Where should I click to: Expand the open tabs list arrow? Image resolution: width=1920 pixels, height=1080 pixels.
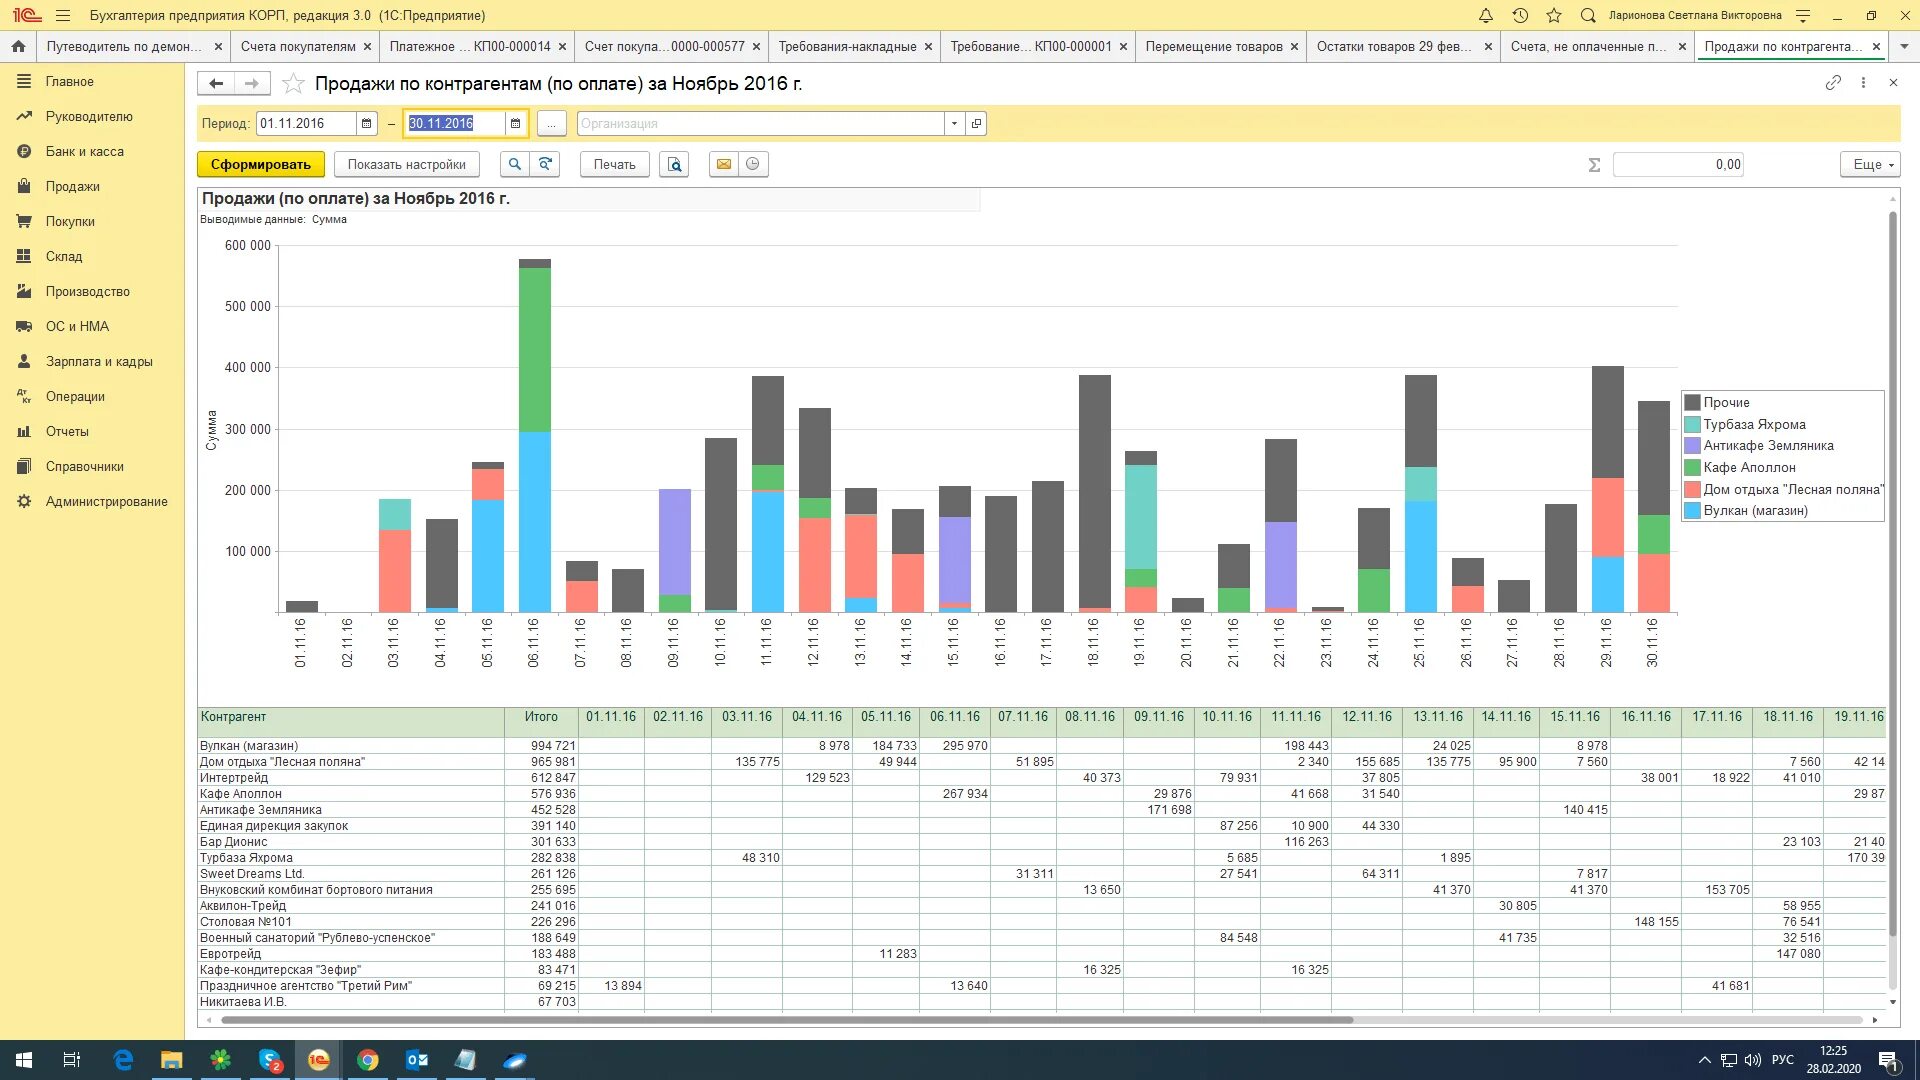coord(1904,47)
